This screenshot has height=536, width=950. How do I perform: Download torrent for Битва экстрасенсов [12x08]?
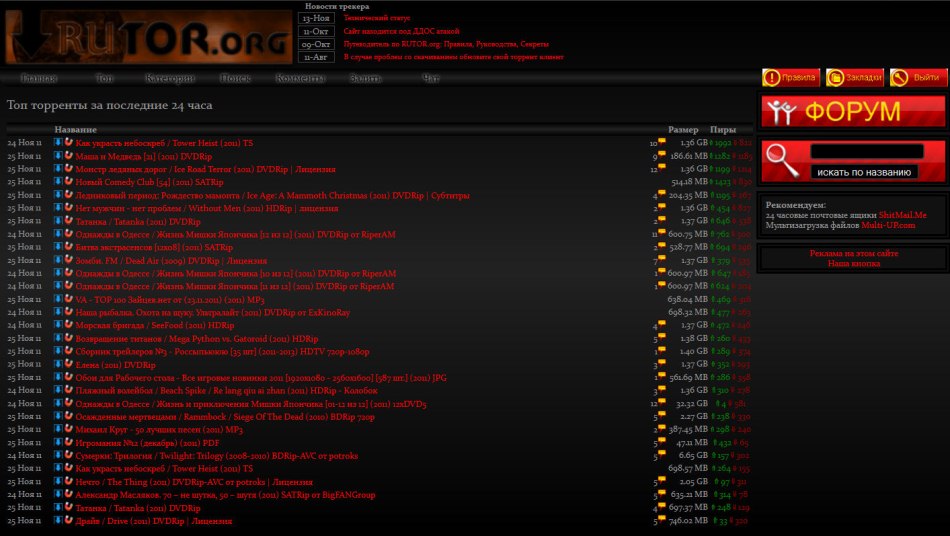click(58, 246)
